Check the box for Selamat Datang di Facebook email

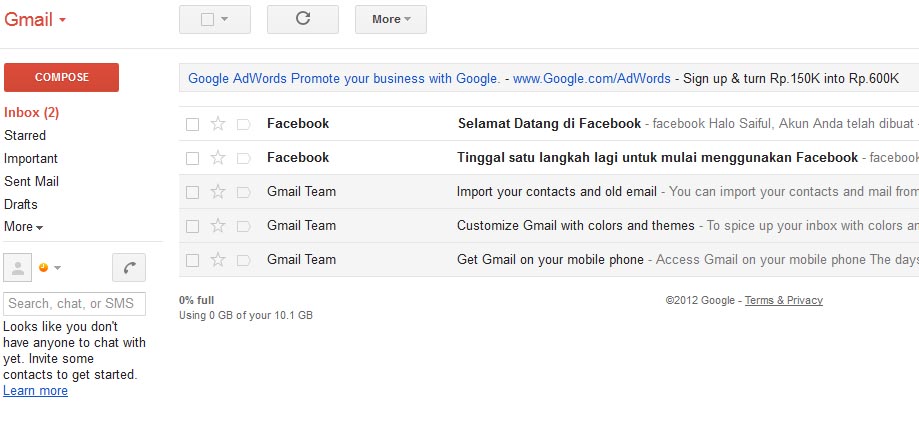pyautogui.click(x=192, y=124)
